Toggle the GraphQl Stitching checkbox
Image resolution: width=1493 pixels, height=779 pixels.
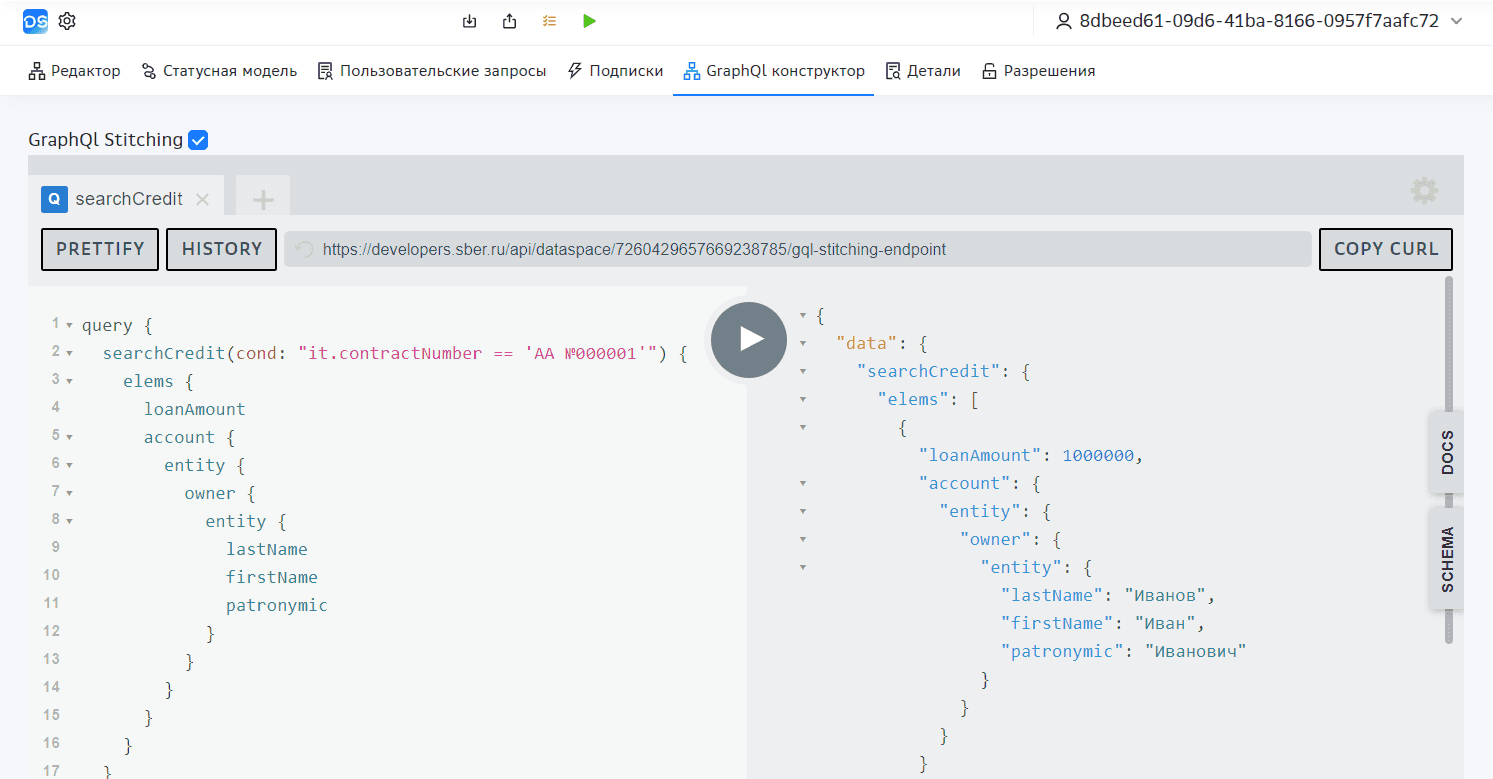[198, 140]
